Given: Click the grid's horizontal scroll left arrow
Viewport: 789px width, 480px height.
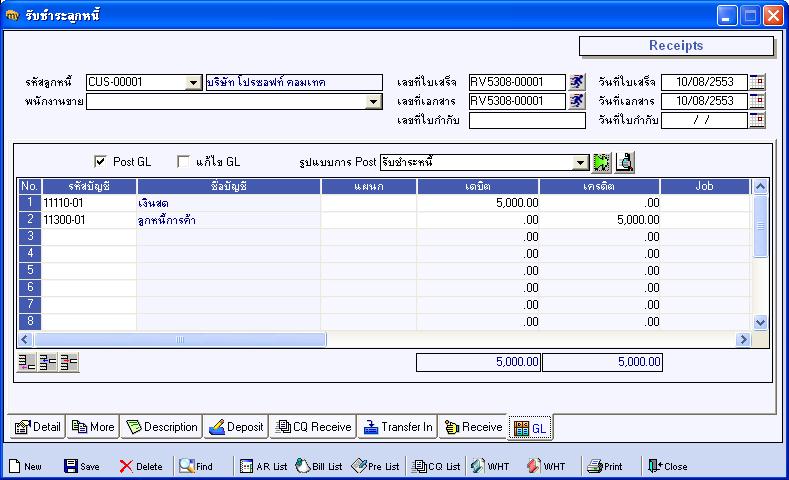Looking at the screenshot, I should (x=25, y=340).
